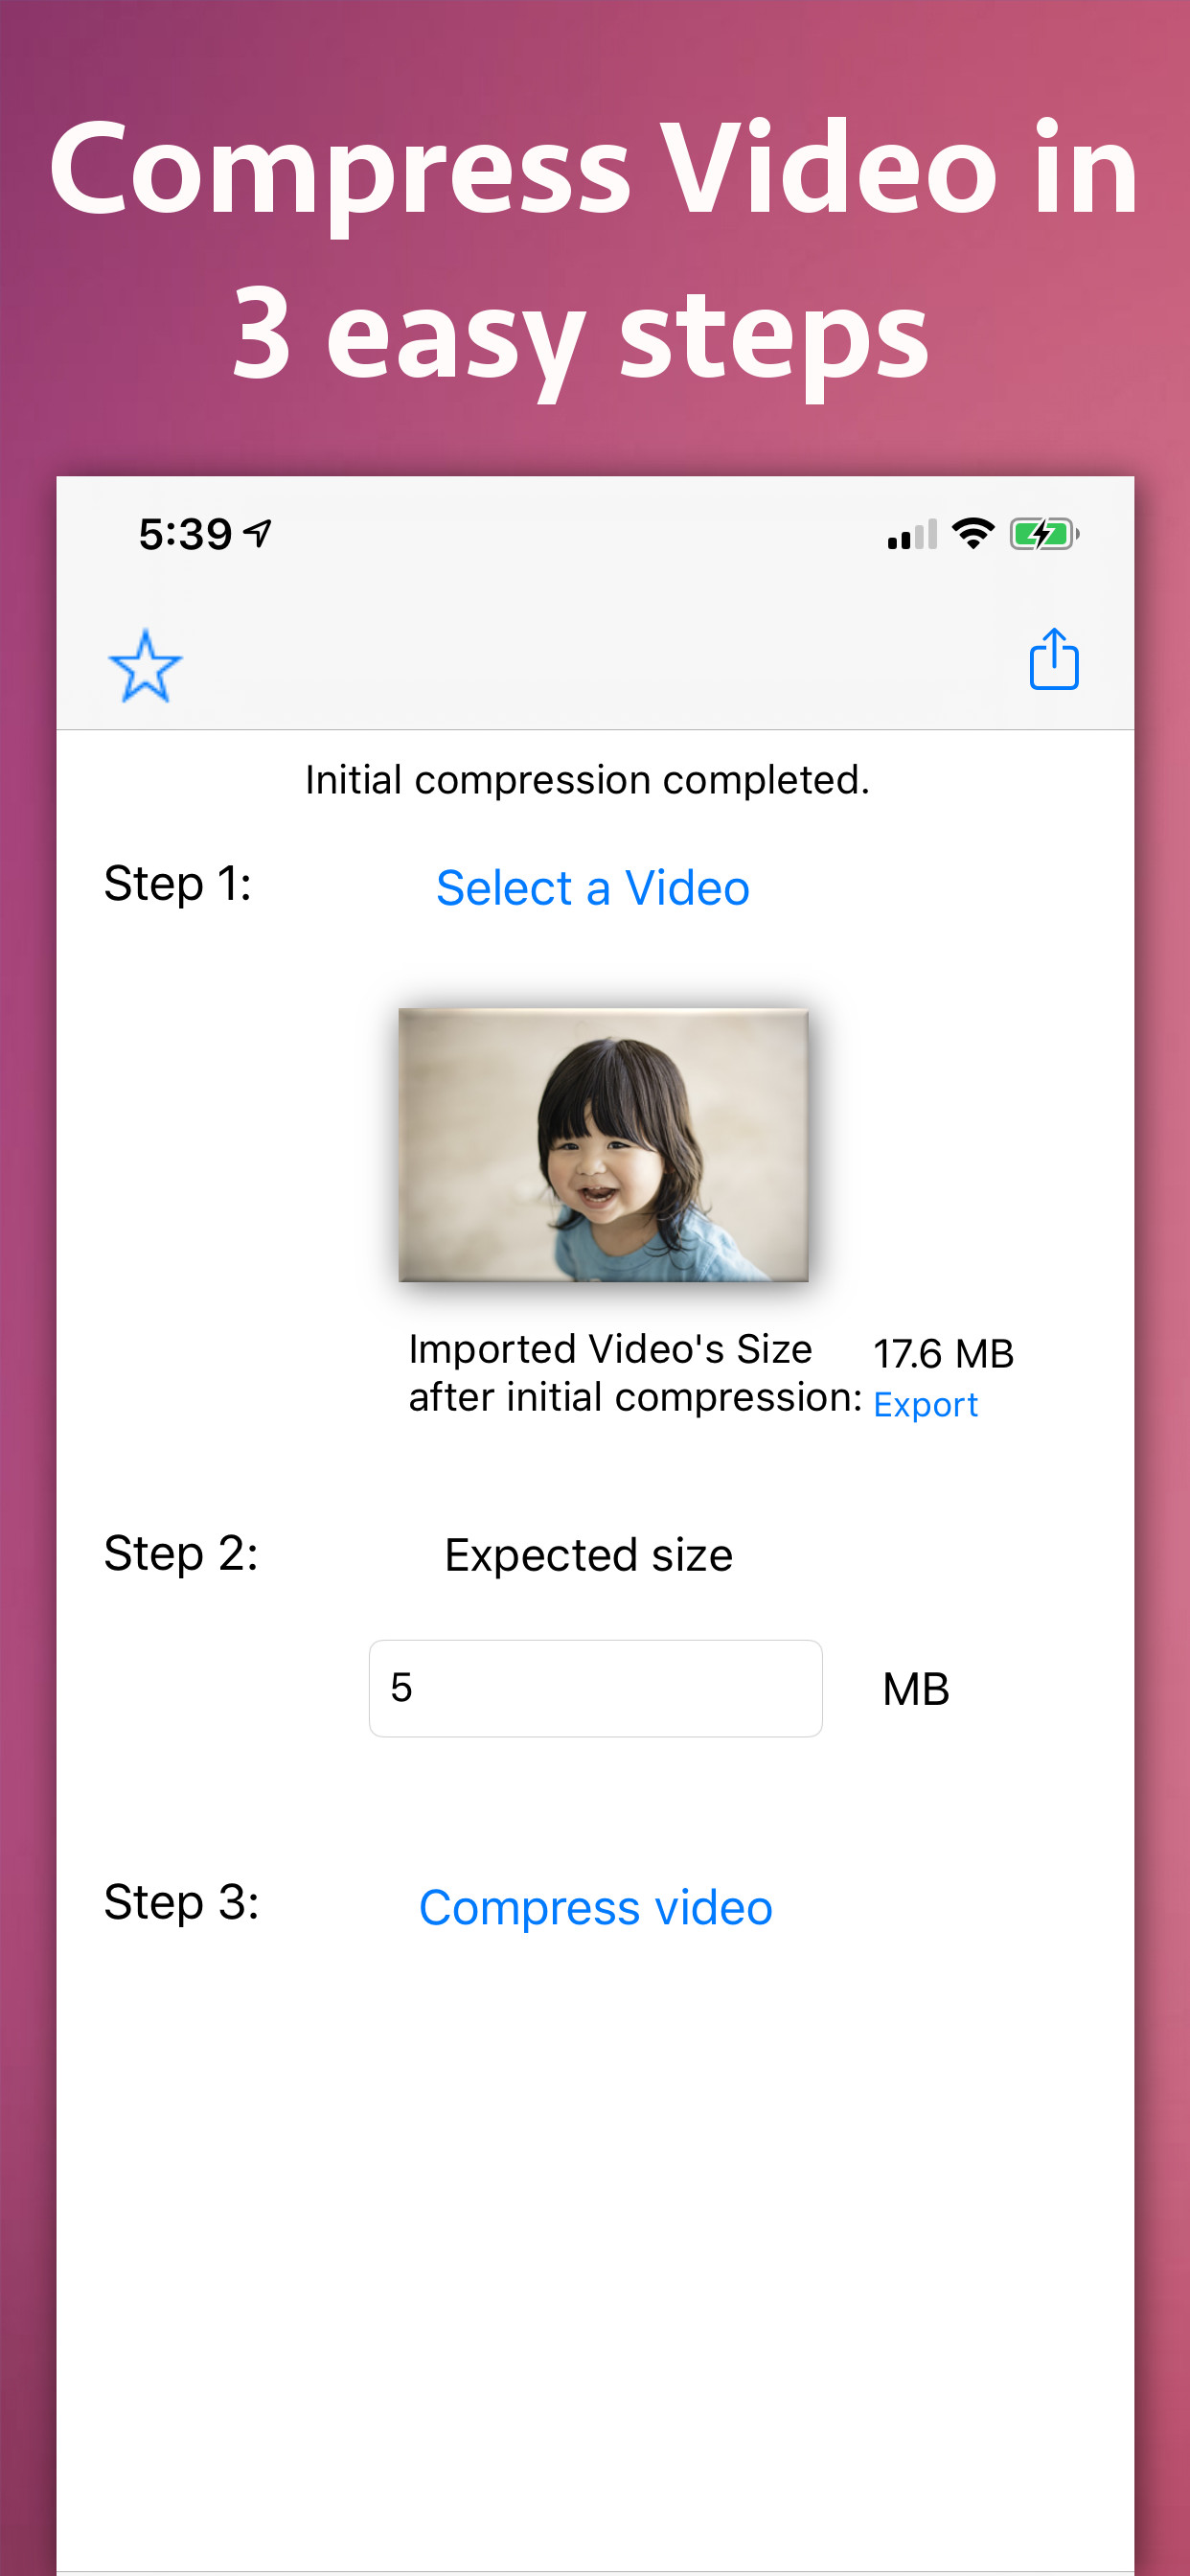Tap the Expected size heading
The image size is (1190, 2576).
588,1556
